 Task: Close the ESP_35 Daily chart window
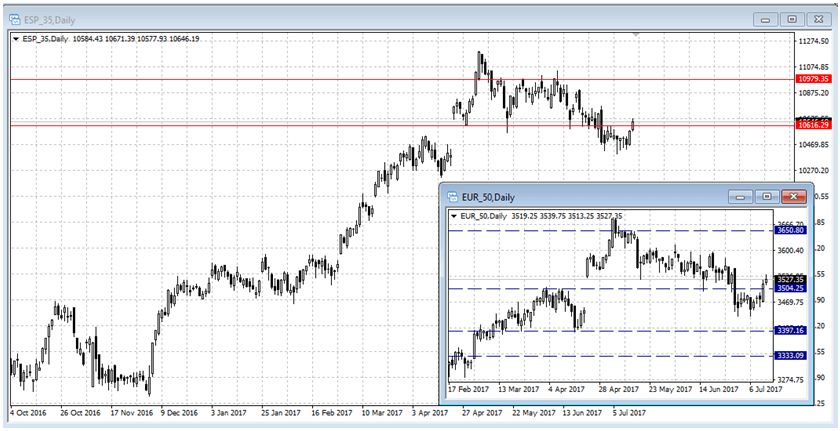(818, 18)
